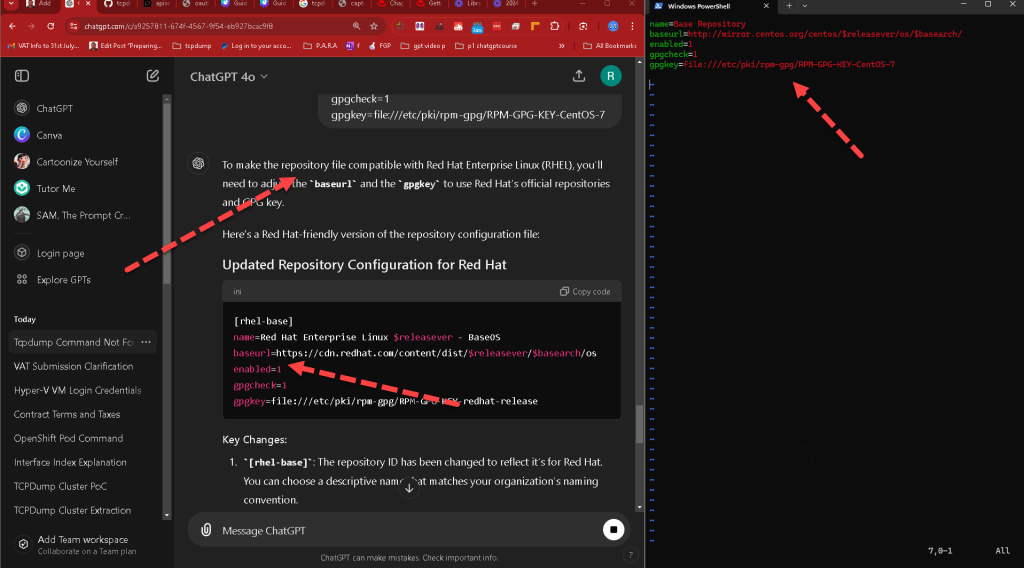Open Log in to your account bookmark
The height and width of the screenshot is (568, 1024).
pyautogui.click(x=256, y=46)
